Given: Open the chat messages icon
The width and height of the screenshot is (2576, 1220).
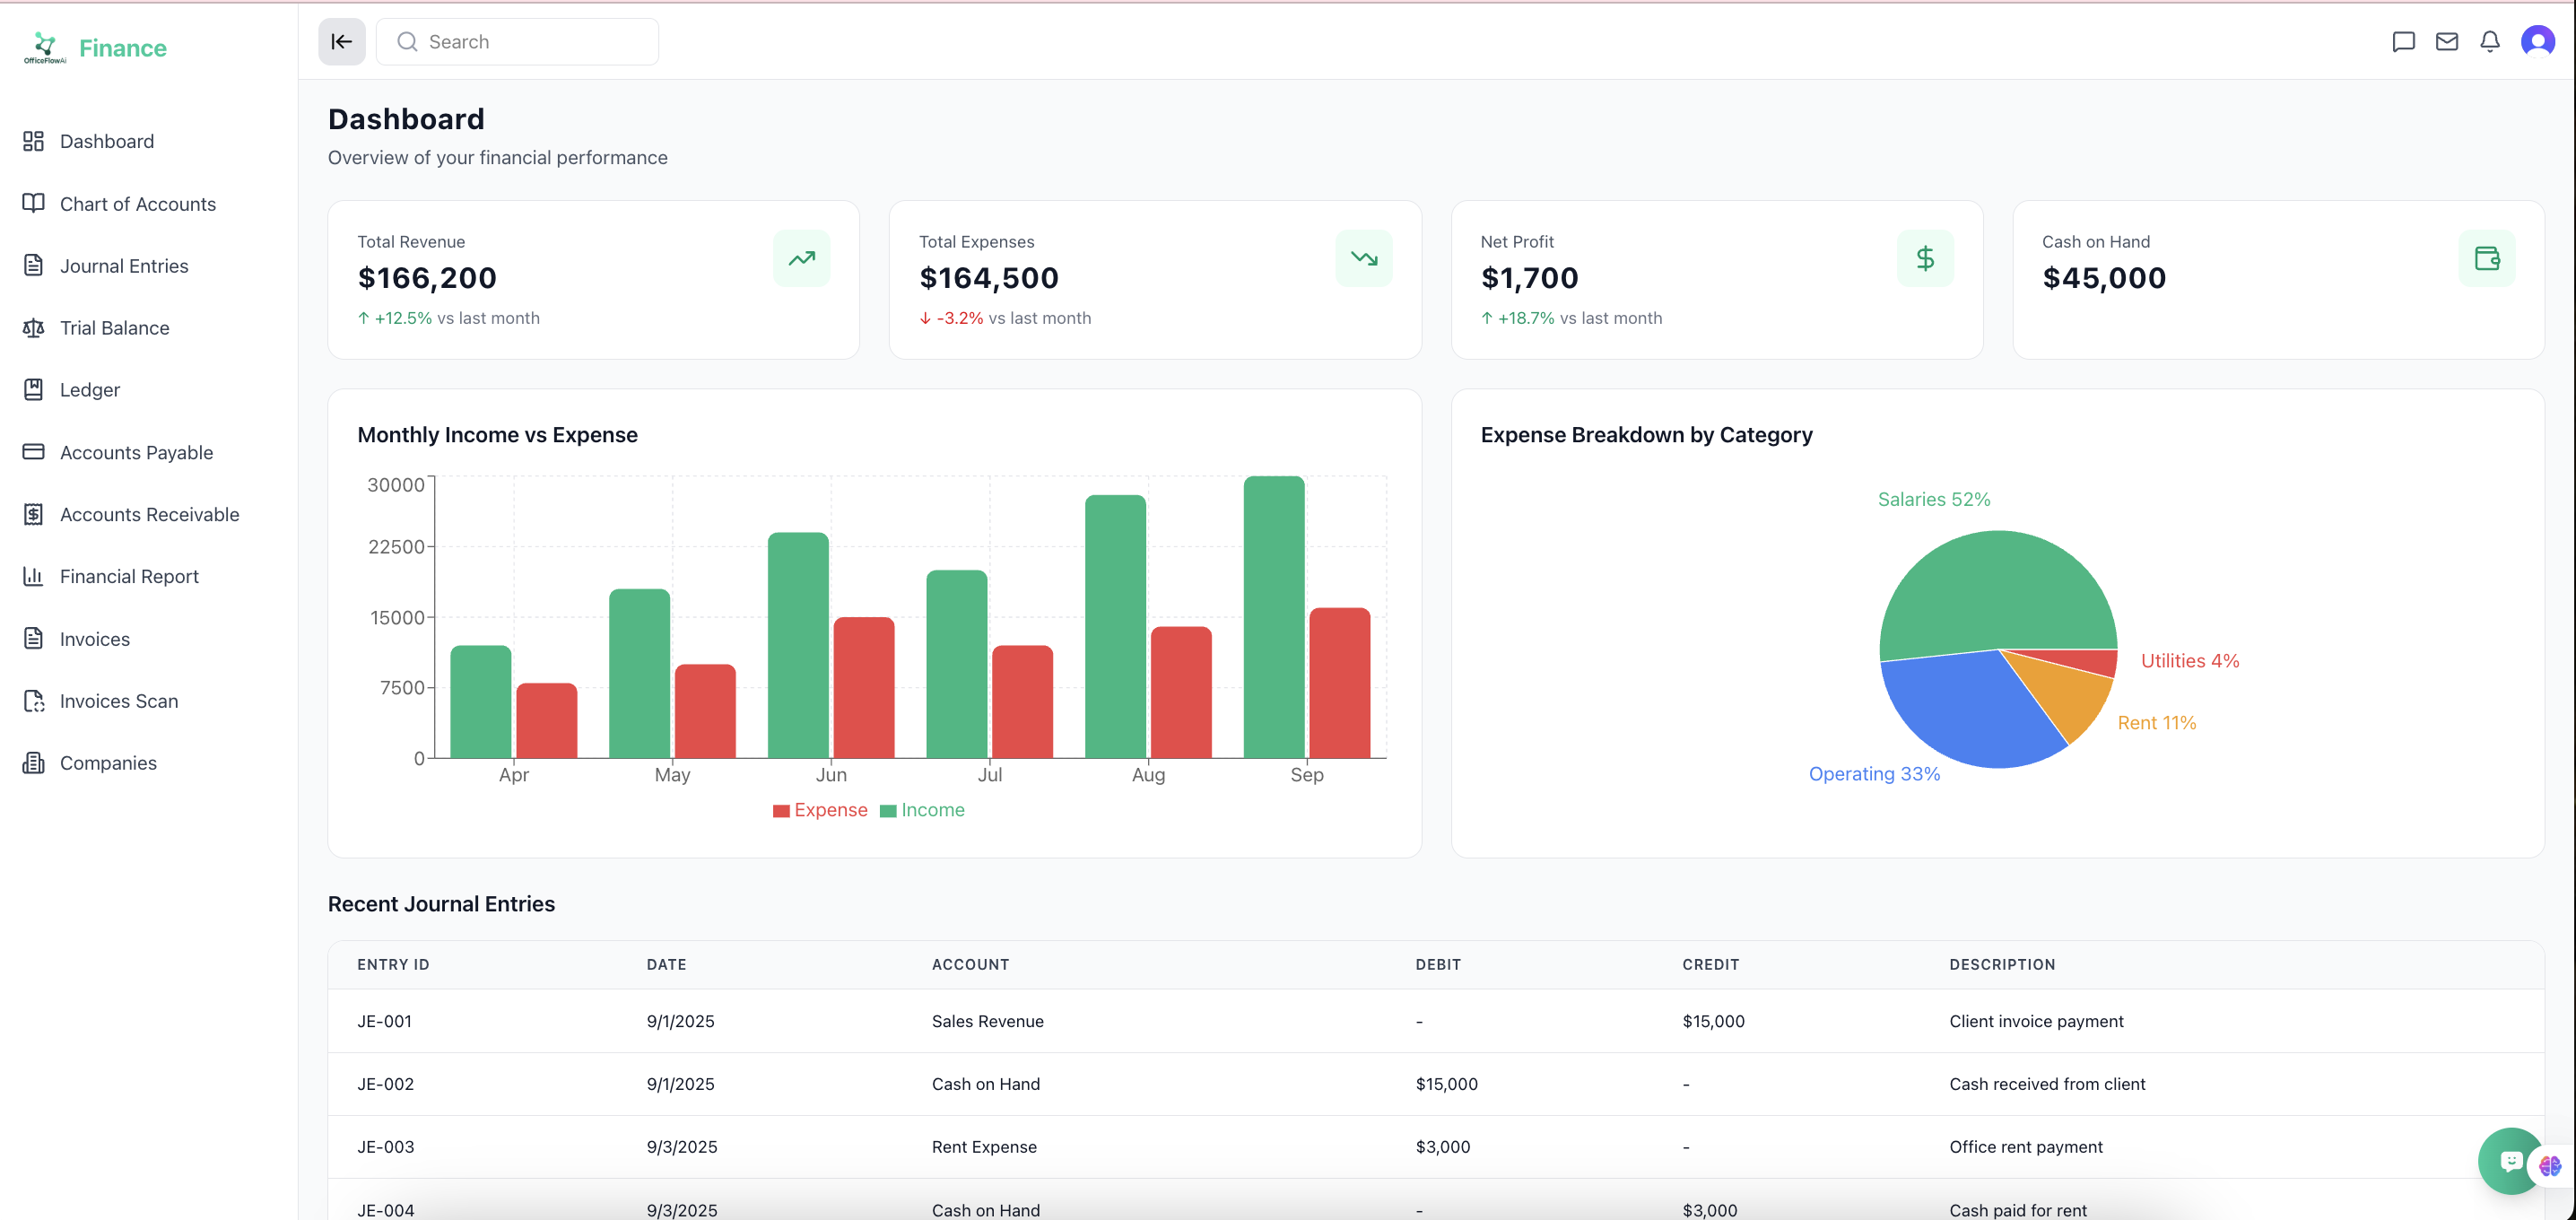Looking at the screenshot, I should pos(2403,42).
